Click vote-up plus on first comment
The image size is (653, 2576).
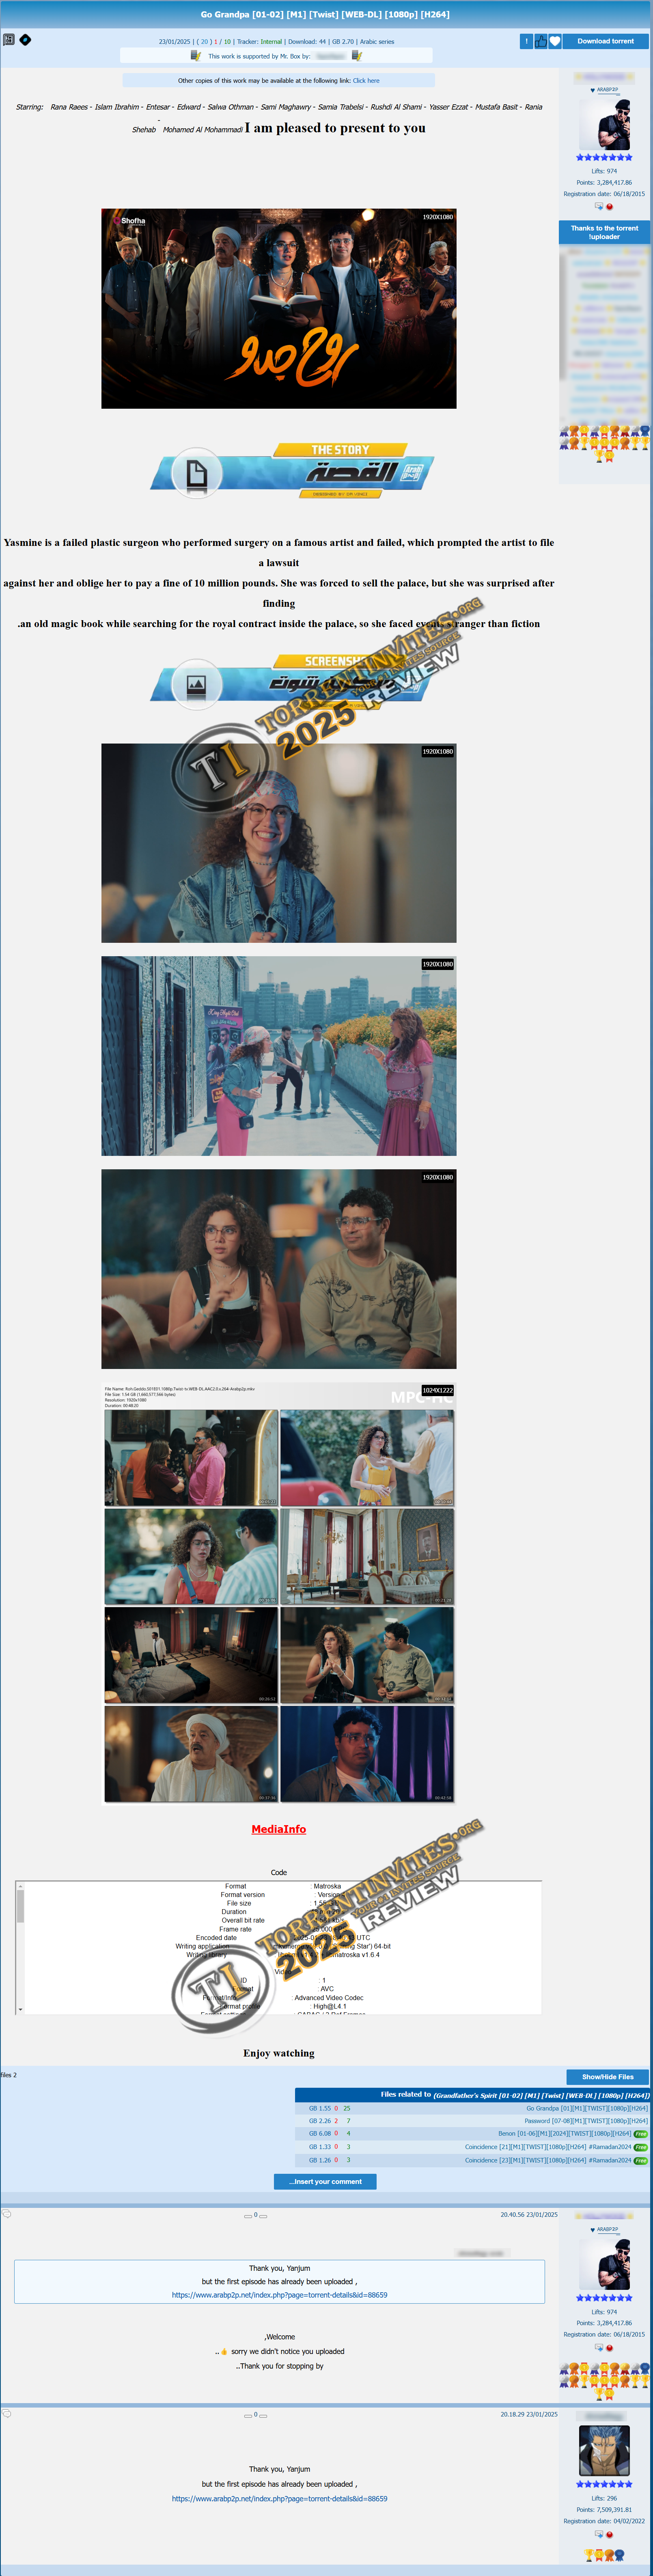pyautogui.click(x=263, y=2217)
